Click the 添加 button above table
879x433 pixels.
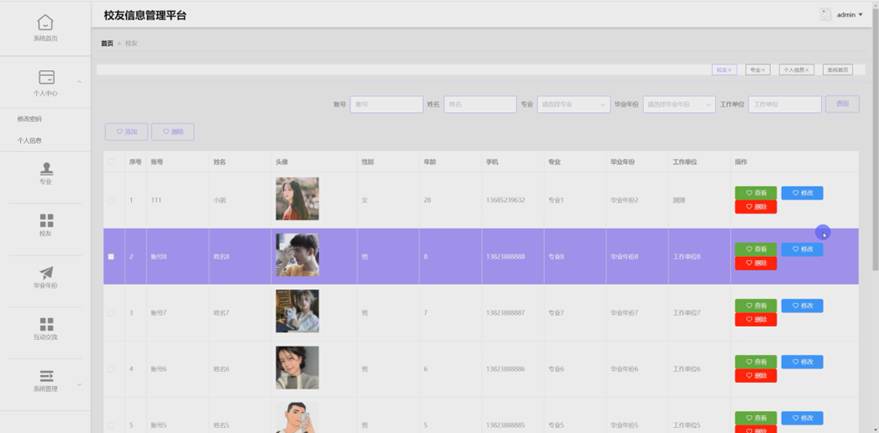tap(126, 132)
